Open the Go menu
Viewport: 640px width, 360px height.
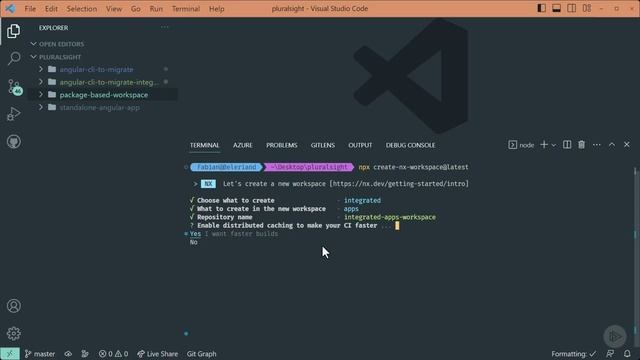[x=136, y=9]
